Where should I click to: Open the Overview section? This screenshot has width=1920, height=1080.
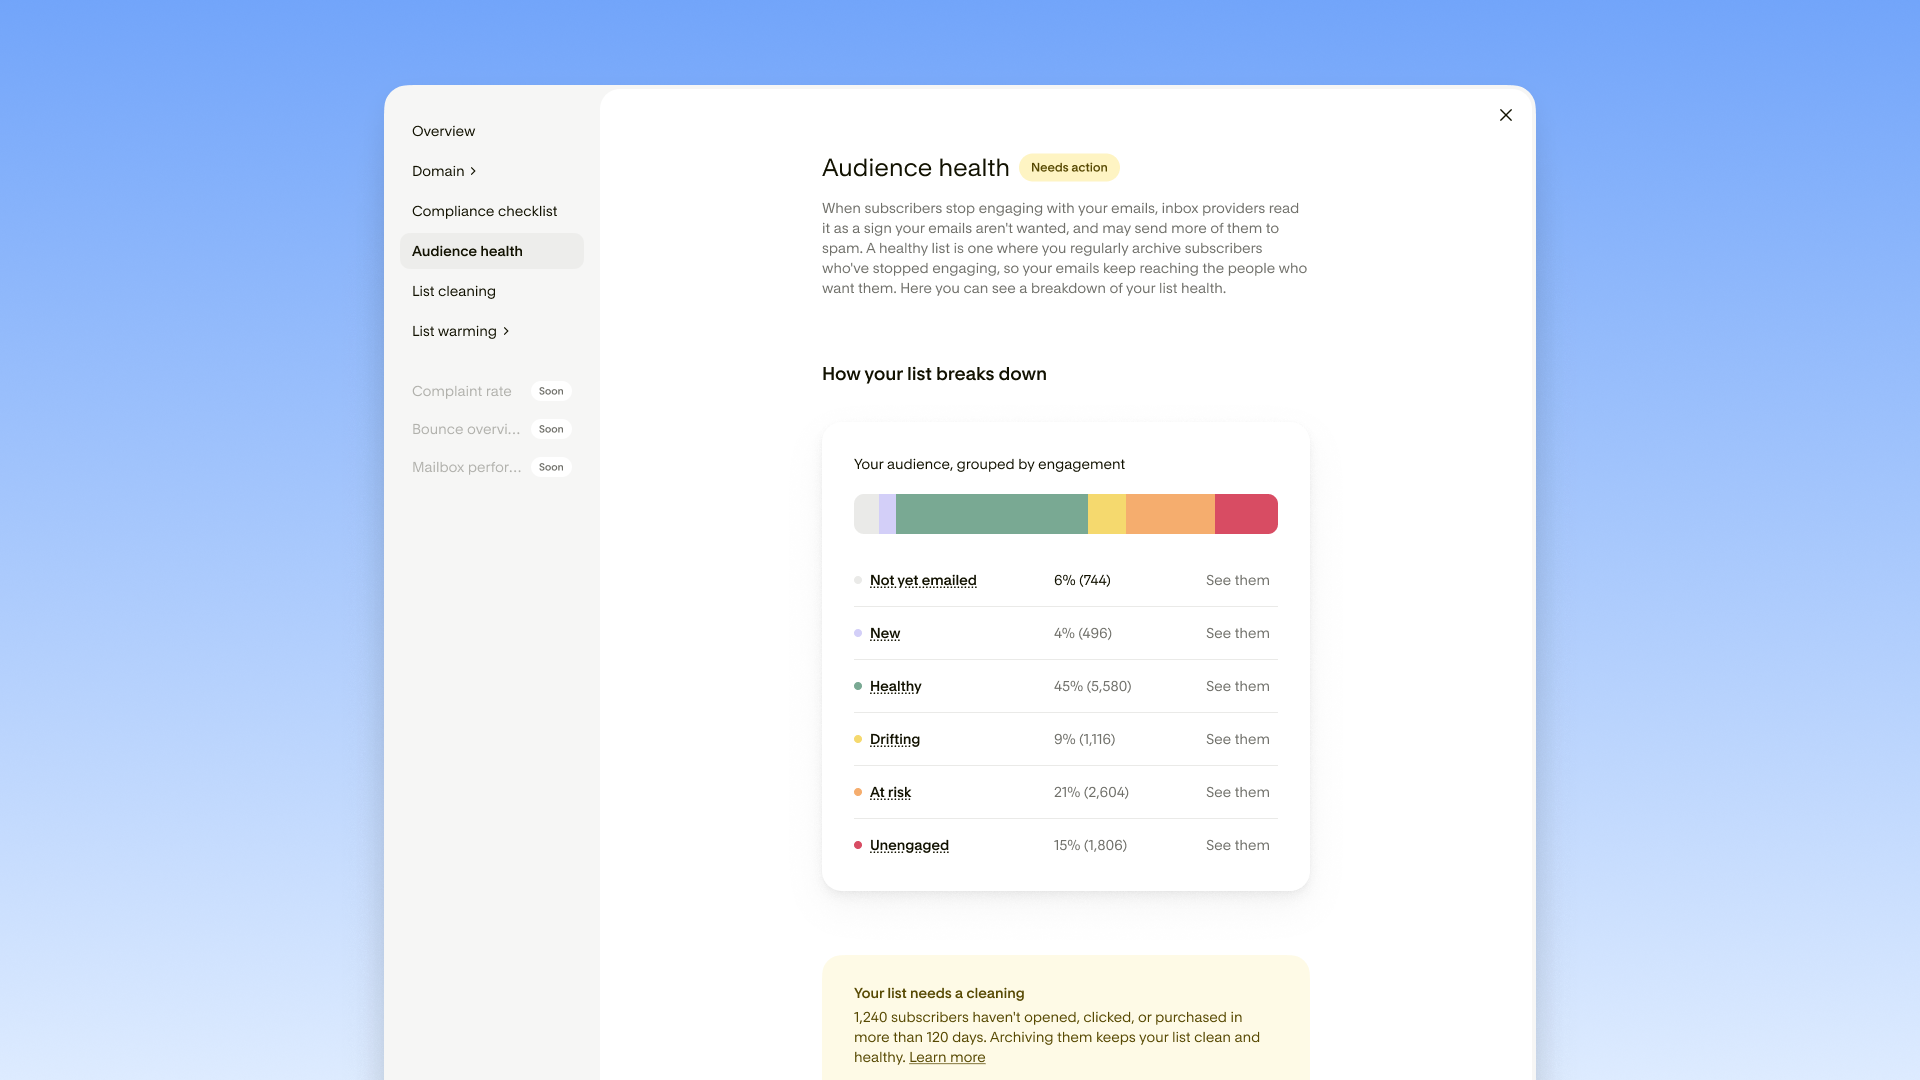[443, 131]
